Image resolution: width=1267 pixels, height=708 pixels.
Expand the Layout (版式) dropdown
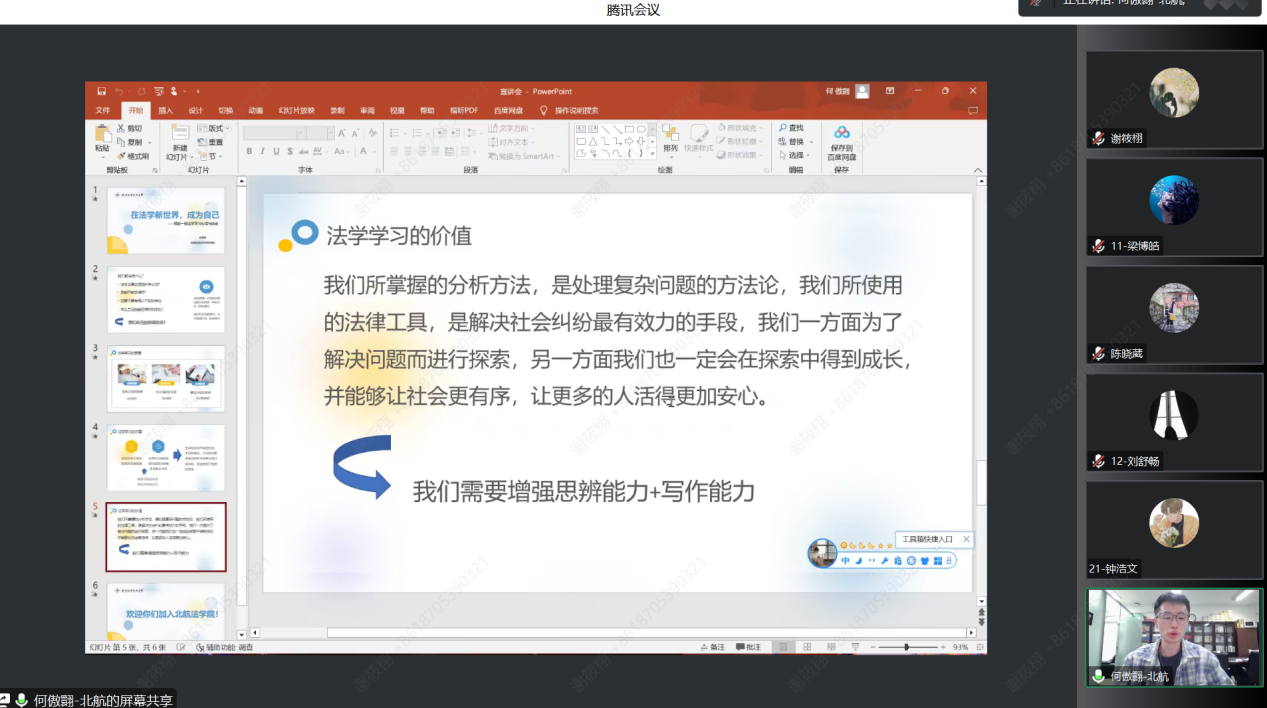(213, 128)
